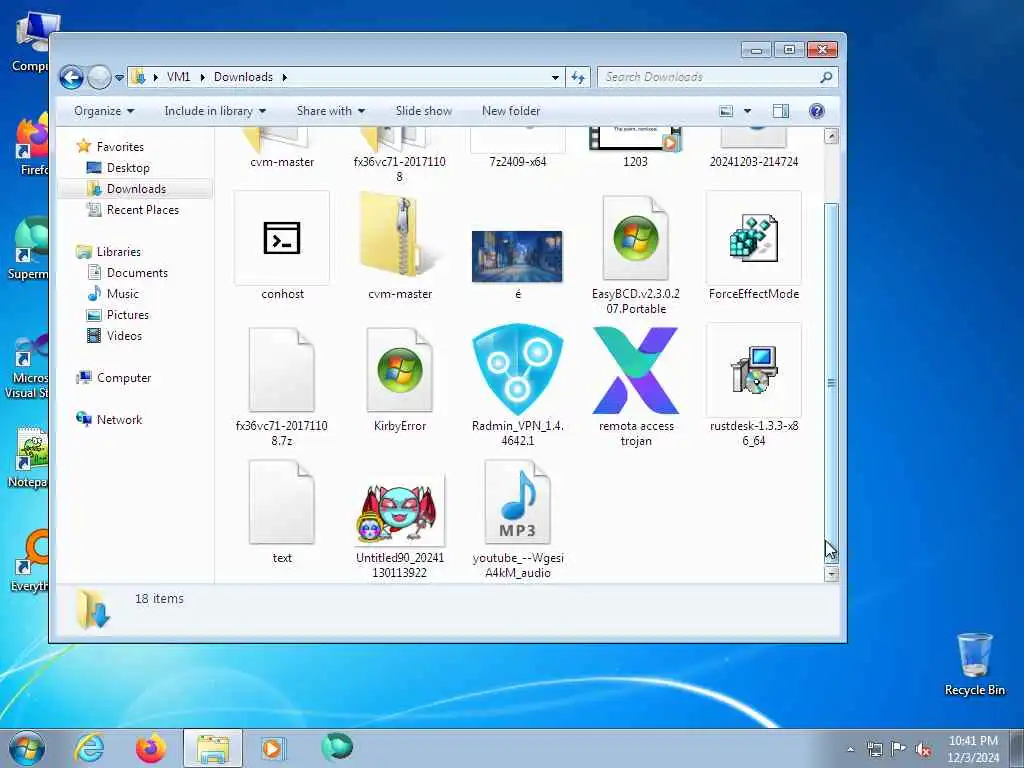
Task: Open the Share with menu
Action: coord(330,111)
